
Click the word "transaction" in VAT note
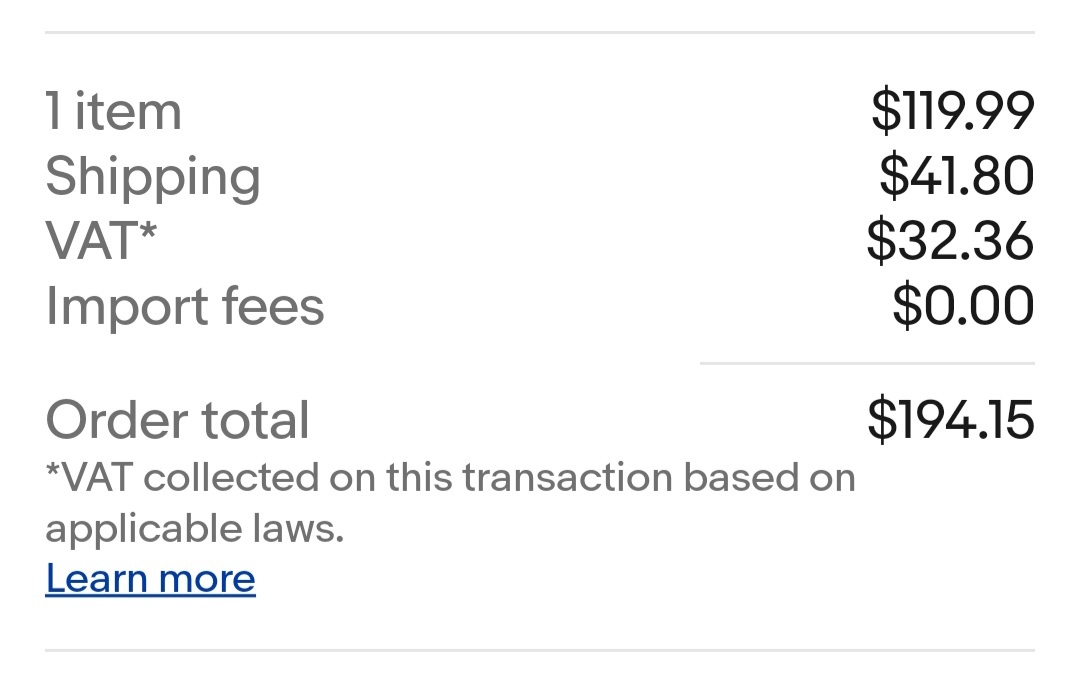tap(571, 478)
